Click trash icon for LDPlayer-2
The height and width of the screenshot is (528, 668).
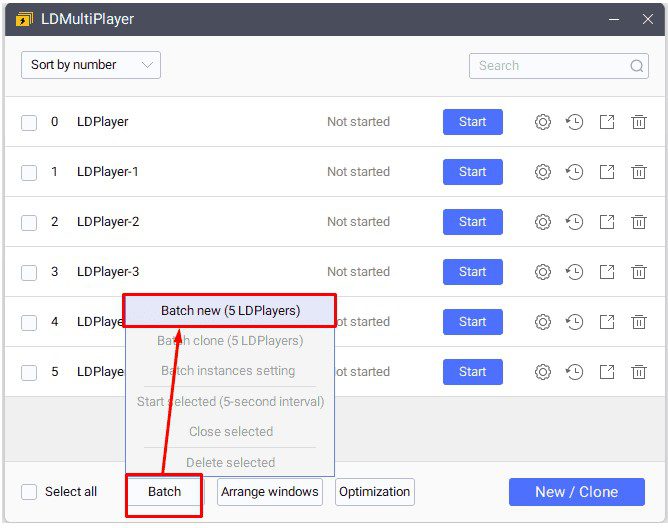639,222
